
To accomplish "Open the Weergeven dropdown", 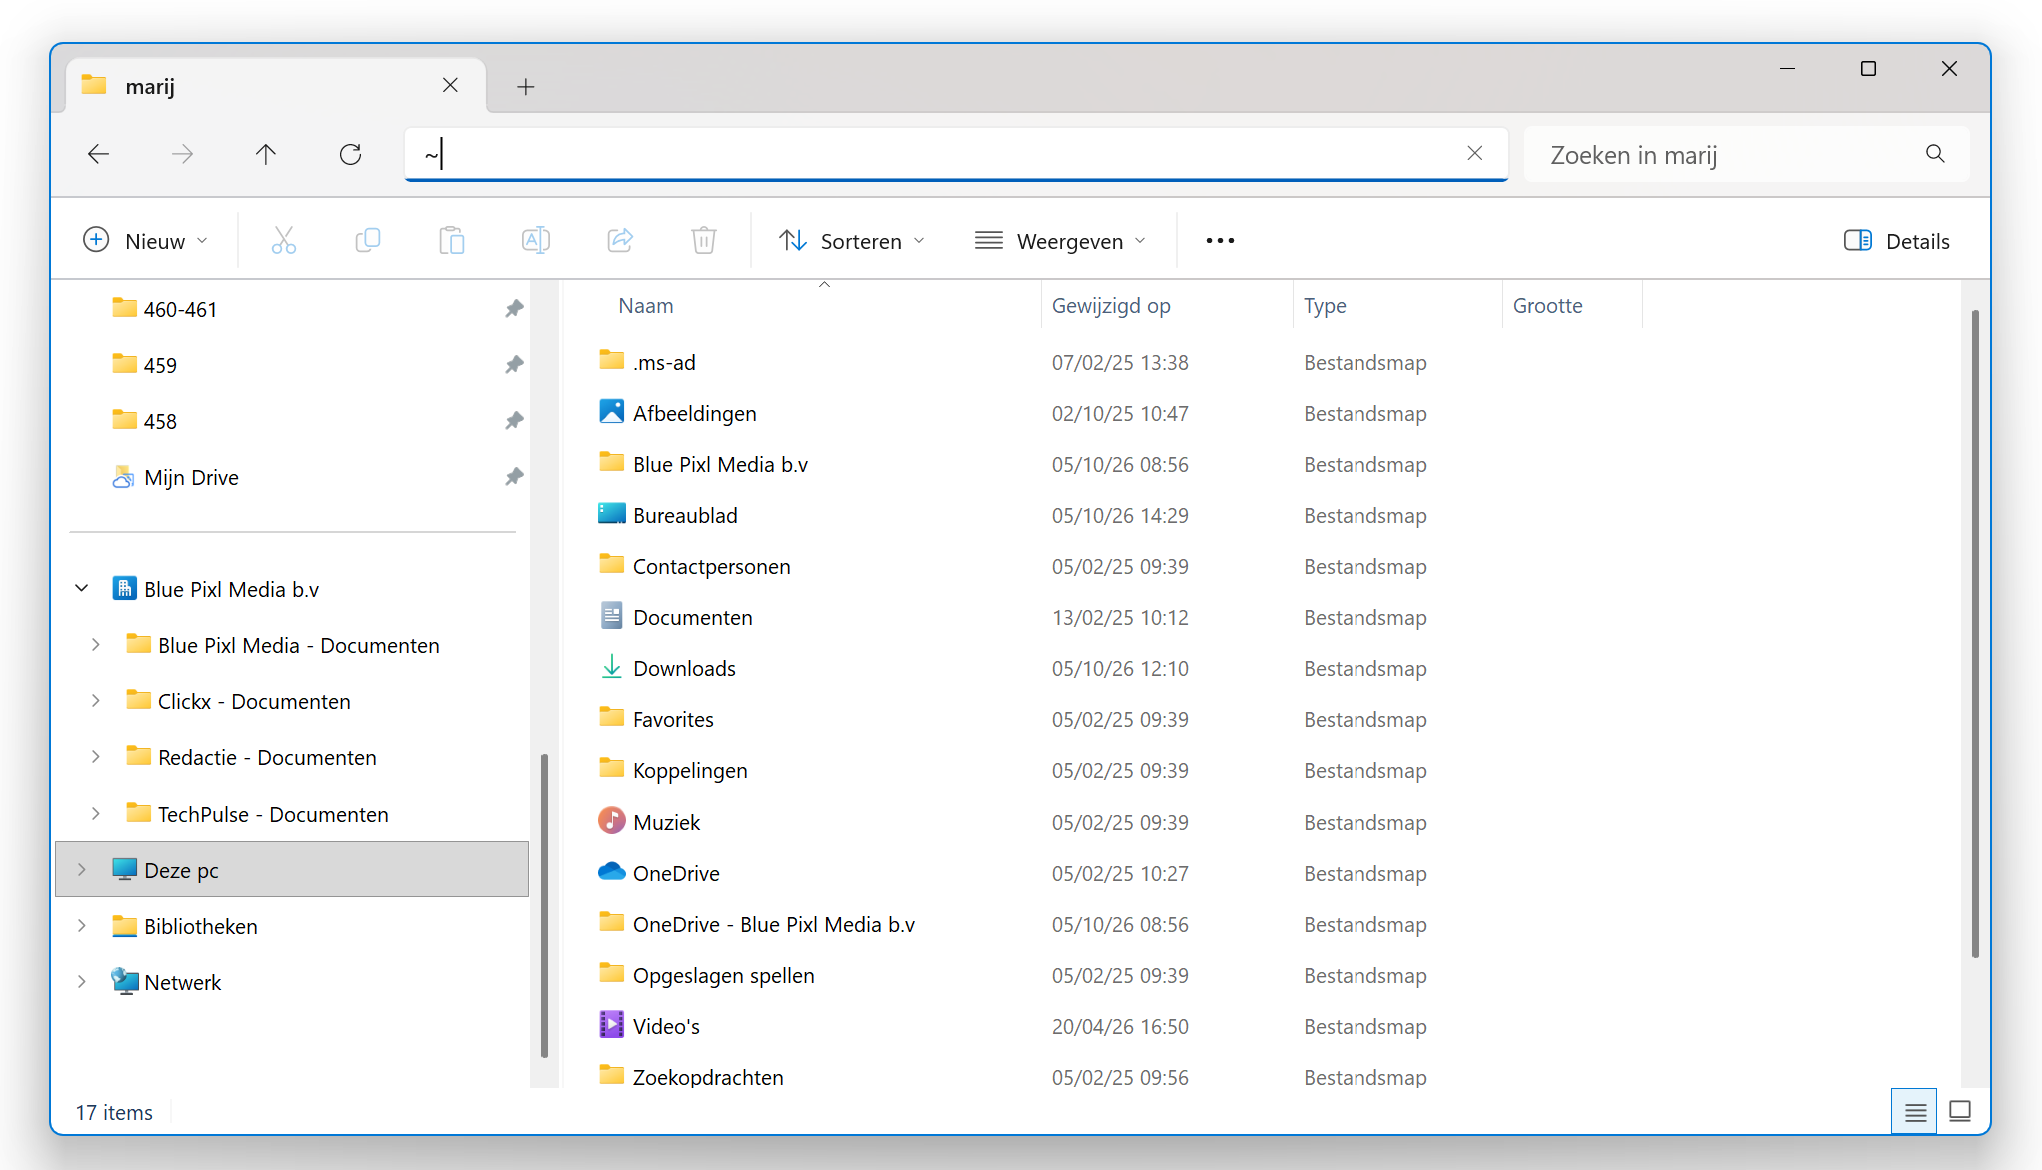I will coord(1061,241).
